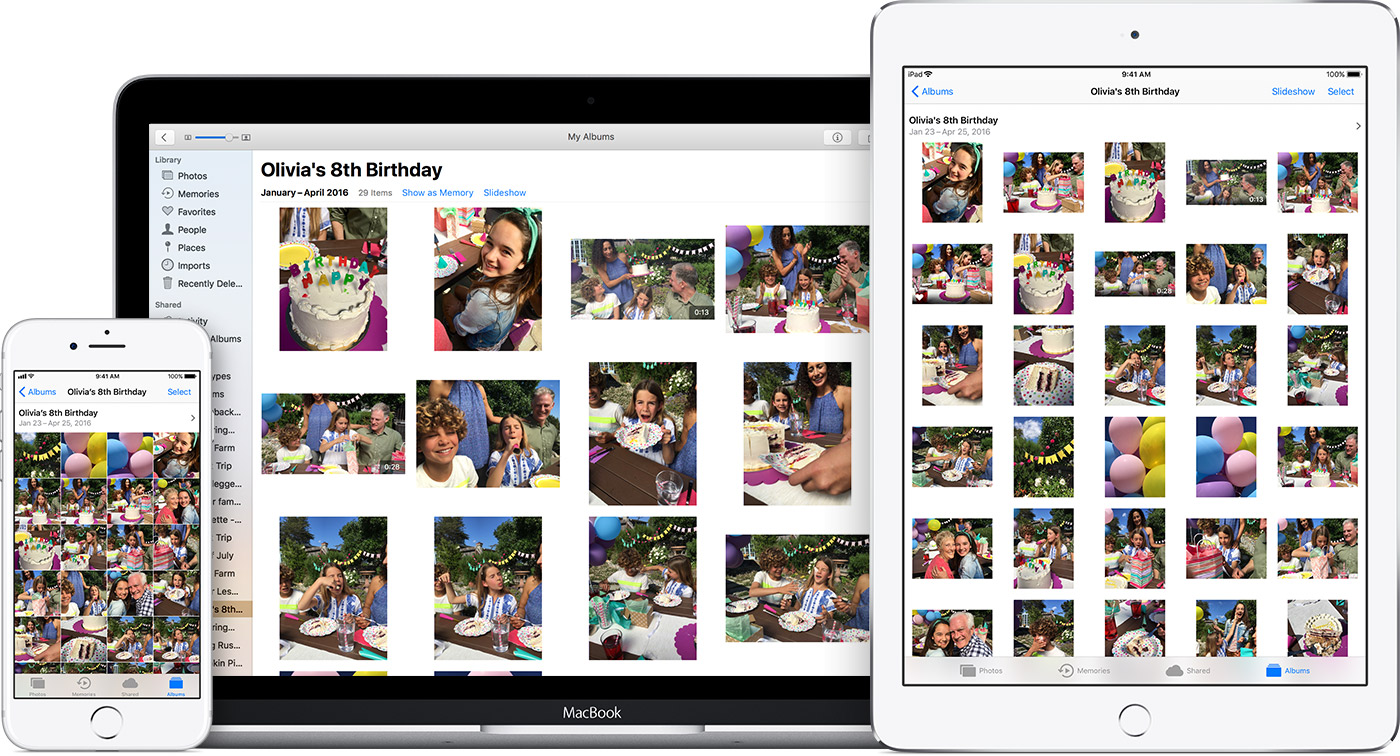Click the large thumbnail icon beside the MacBook zoom slider
This screenshot has height=756, width=1400.
pos(246,137)
